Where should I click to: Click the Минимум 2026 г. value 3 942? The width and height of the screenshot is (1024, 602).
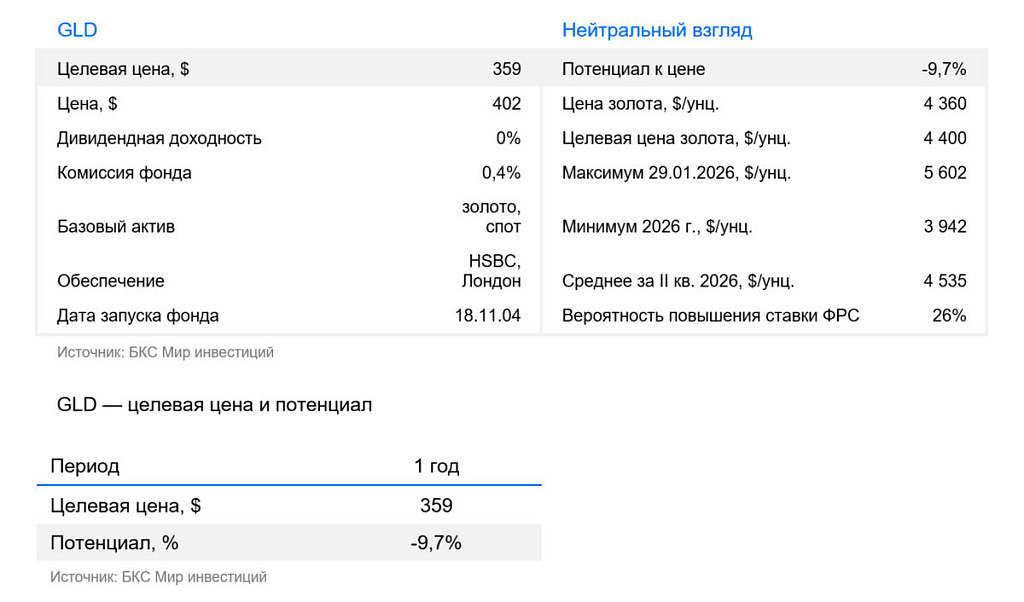944,227
